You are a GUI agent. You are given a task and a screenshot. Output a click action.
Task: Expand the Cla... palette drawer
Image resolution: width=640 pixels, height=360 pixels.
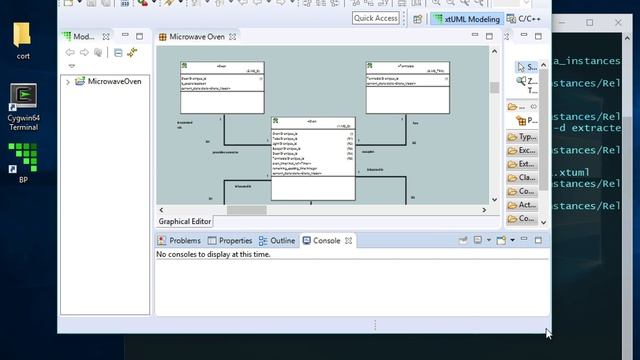pos(522,178)
